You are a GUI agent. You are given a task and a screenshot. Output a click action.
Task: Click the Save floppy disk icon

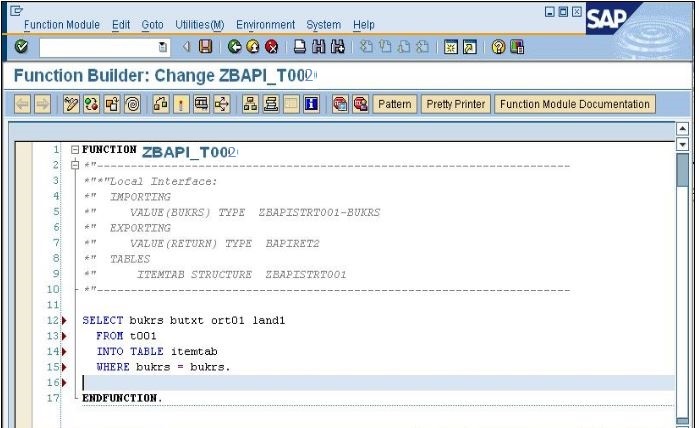(x=205, y=46)
